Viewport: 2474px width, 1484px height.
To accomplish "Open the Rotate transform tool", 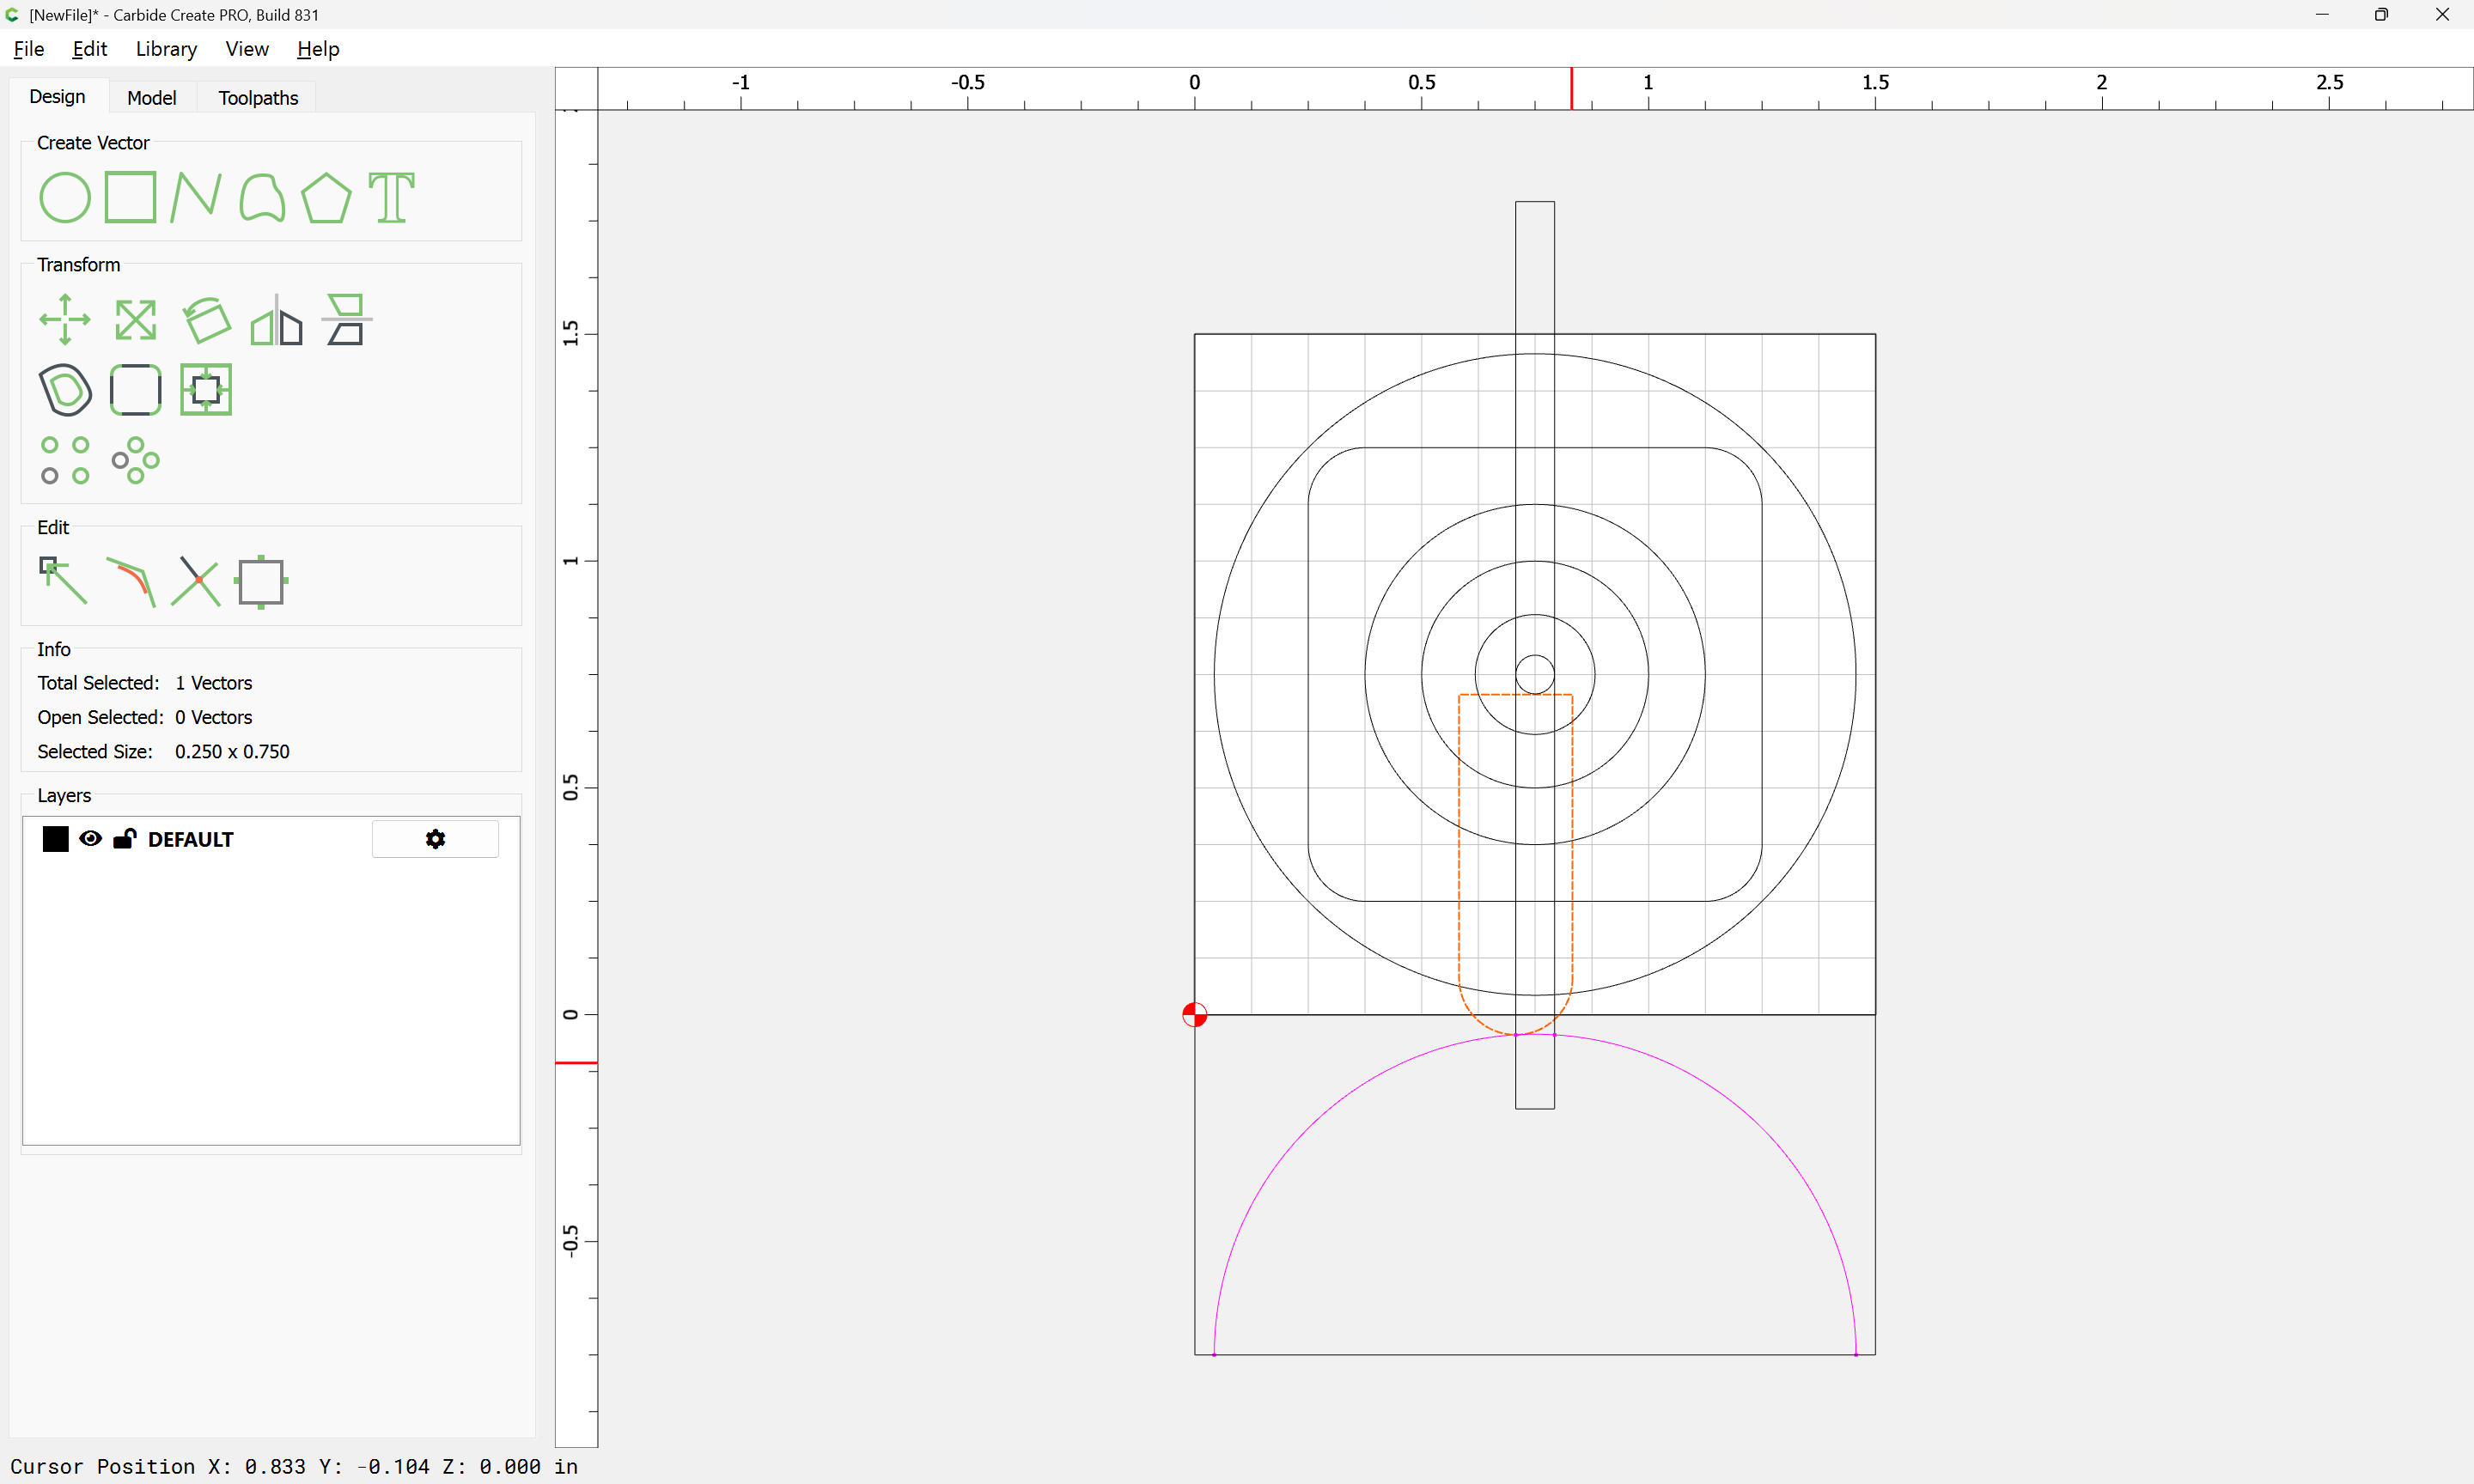I will point(206,320).
